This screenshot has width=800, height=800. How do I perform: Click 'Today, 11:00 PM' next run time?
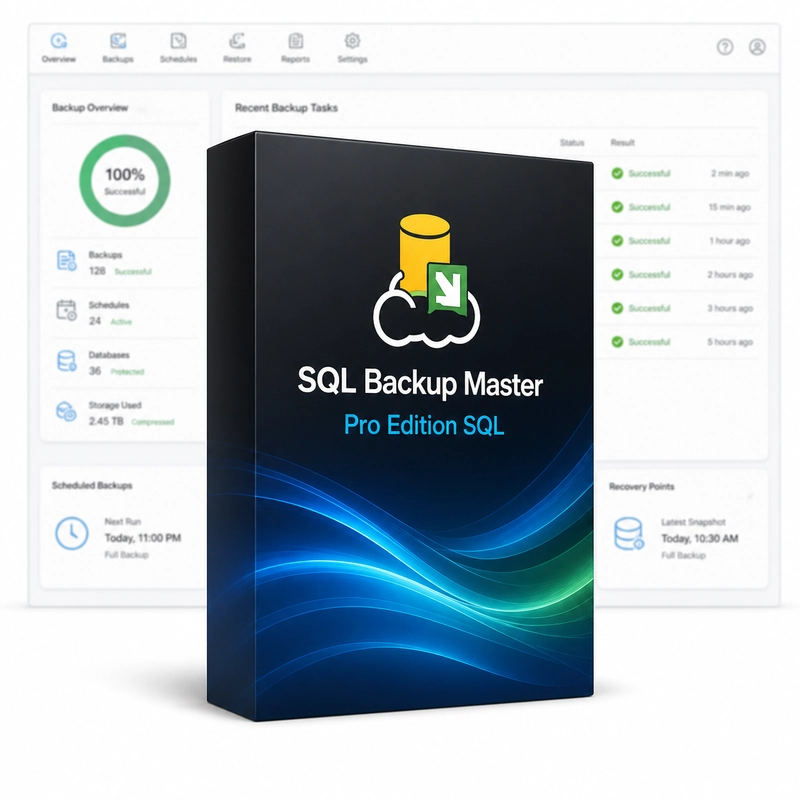pos(143,538)
